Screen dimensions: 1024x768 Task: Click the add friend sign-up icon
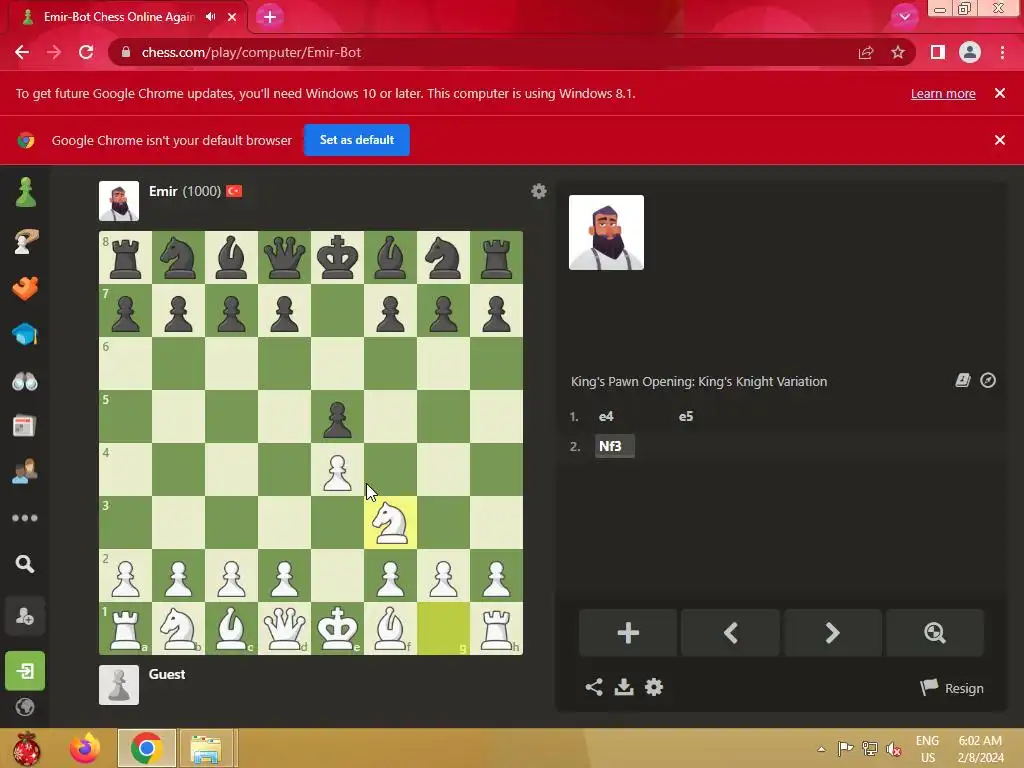[x=25, y=616]
